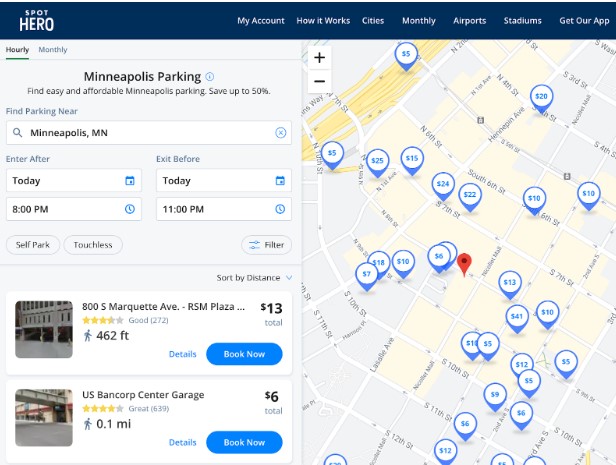Toggle the Self Park filter chip
This screenshot has height=465, width=616.
click(33, 245)
